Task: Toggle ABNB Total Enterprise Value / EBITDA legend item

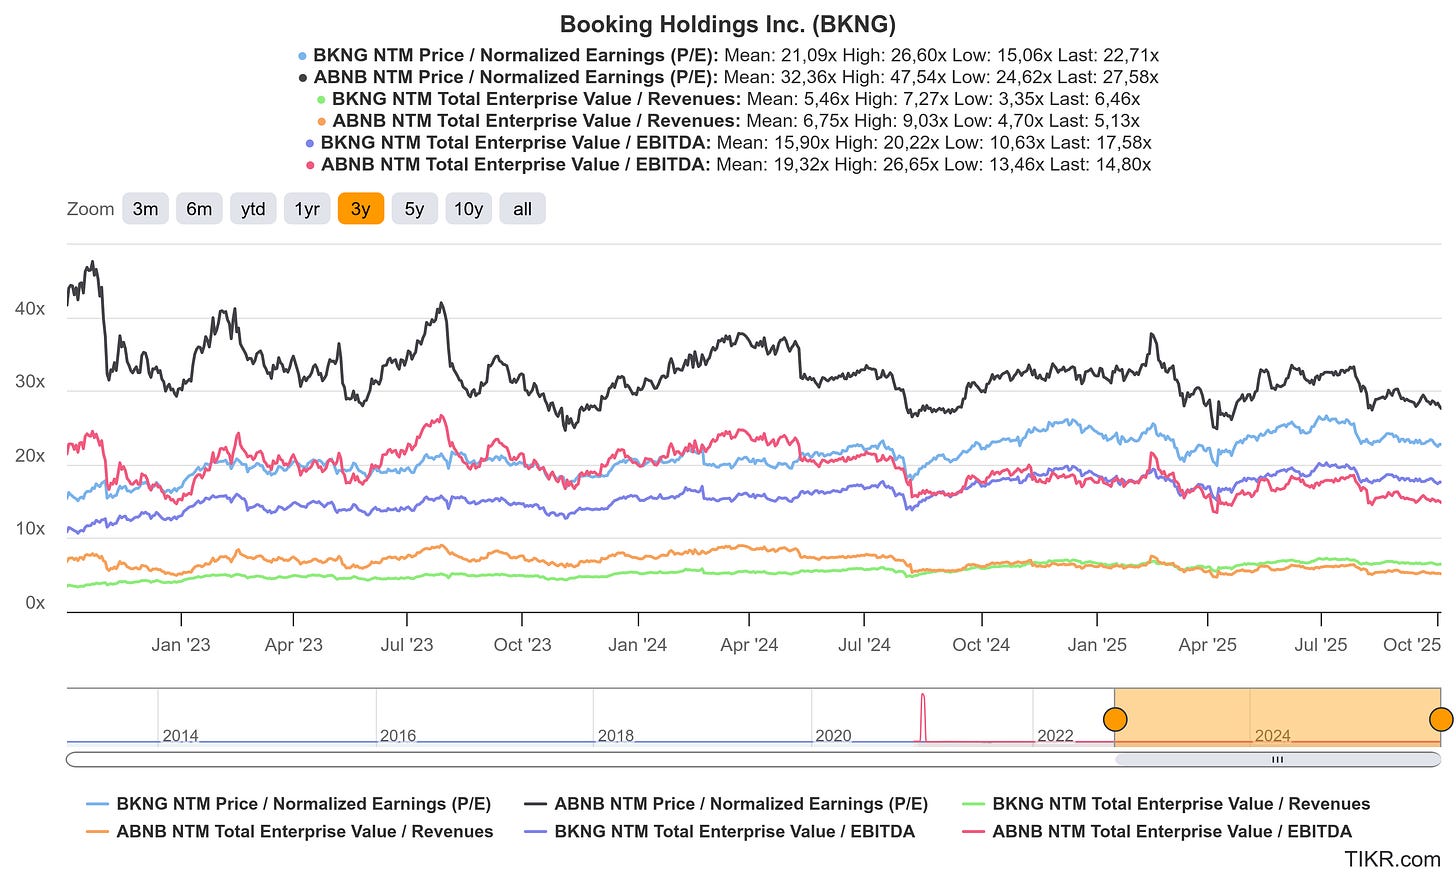Action: (x=1157, y=832)
